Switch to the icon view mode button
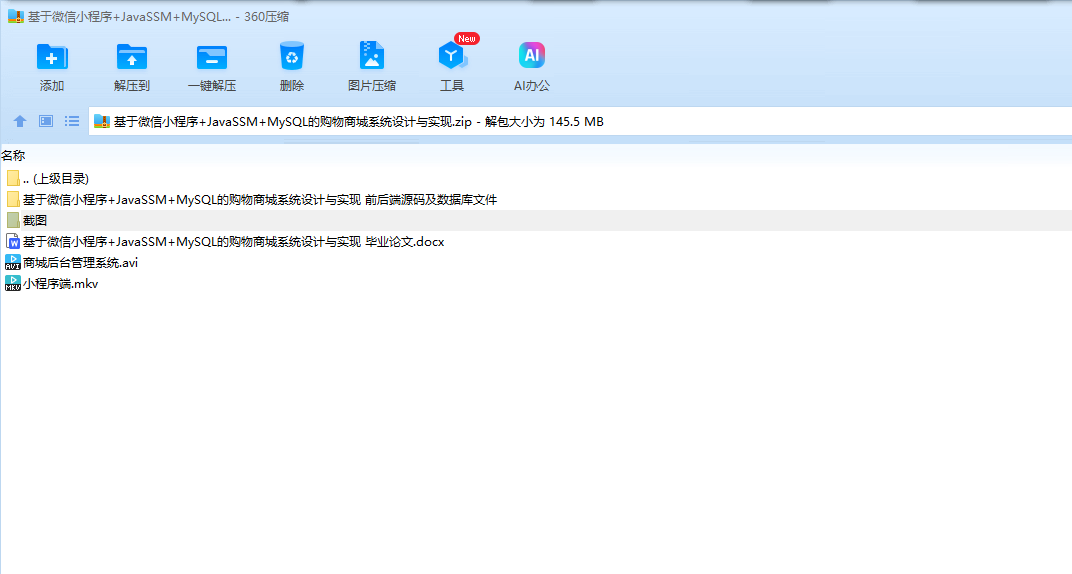Viewport: 1072px width, 574px height. click(x=46, y=121)
